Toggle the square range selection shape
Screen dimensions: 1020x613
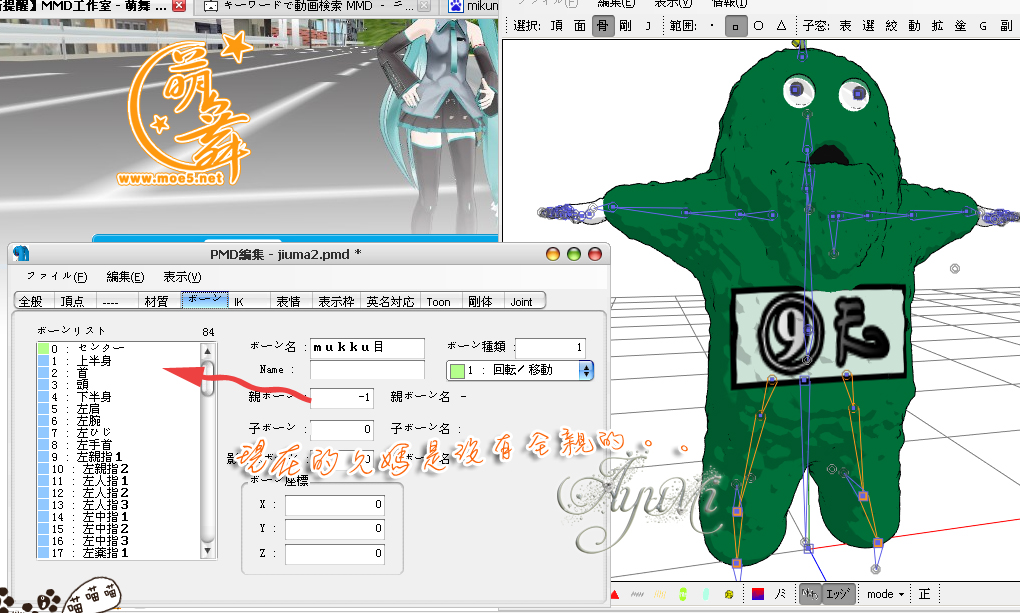pos(736,26)
